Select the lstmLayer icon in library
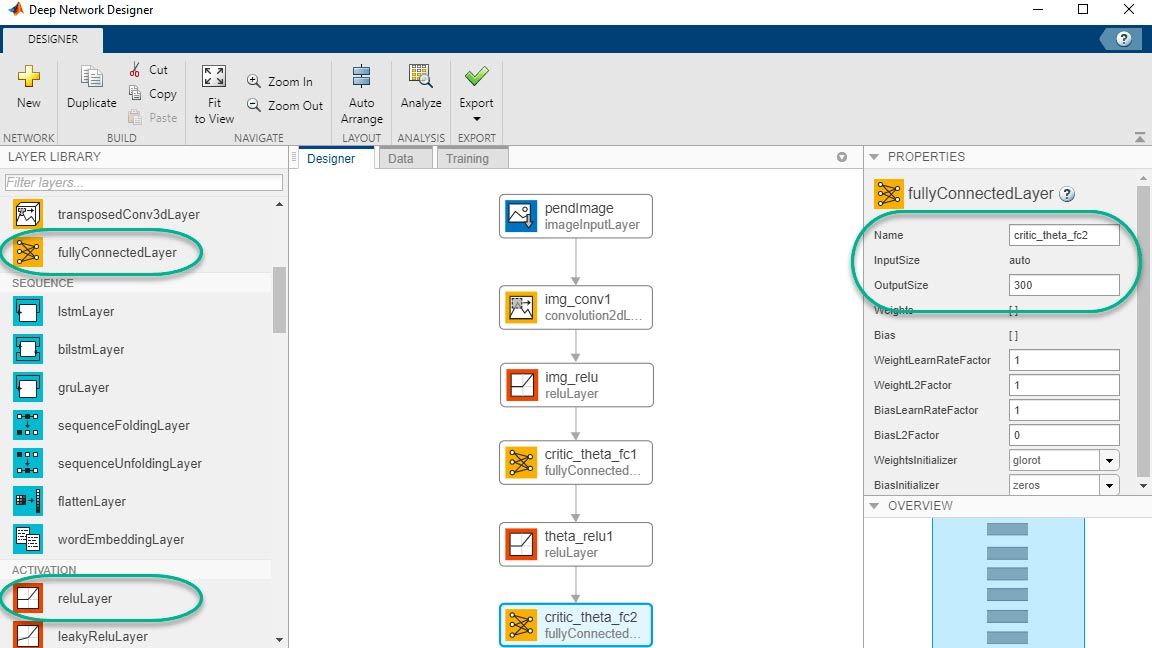Image resolution: width=1152 pixels, height=648 pixels. [x=28, y=312]
